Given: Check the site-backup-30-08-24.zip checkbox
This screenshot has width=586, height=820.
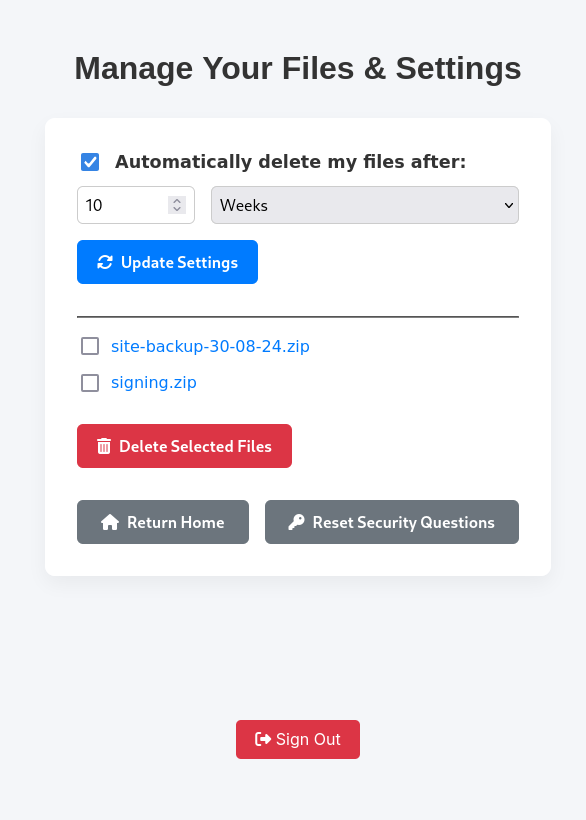Looking at the screenshot, I should pyautogui.click(x=90, y=346).
